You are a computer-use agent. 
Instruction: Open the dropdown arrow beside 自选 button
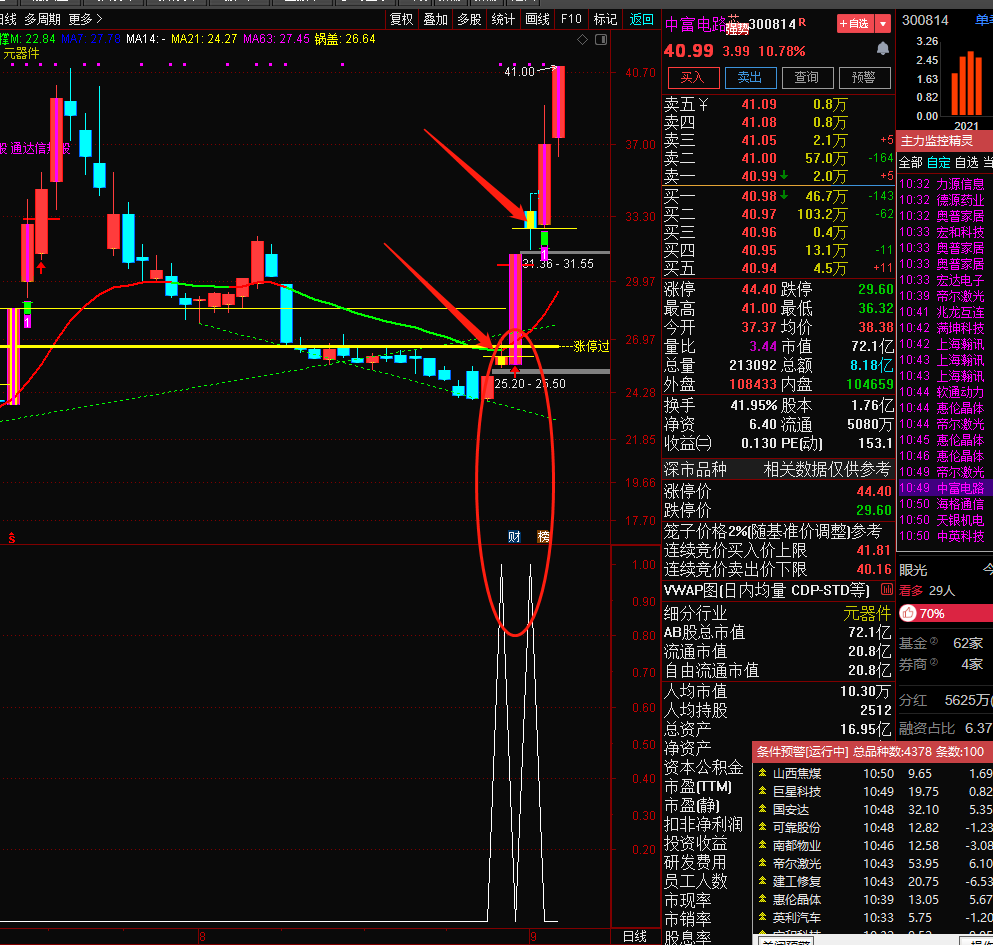[x=883, y=24]
